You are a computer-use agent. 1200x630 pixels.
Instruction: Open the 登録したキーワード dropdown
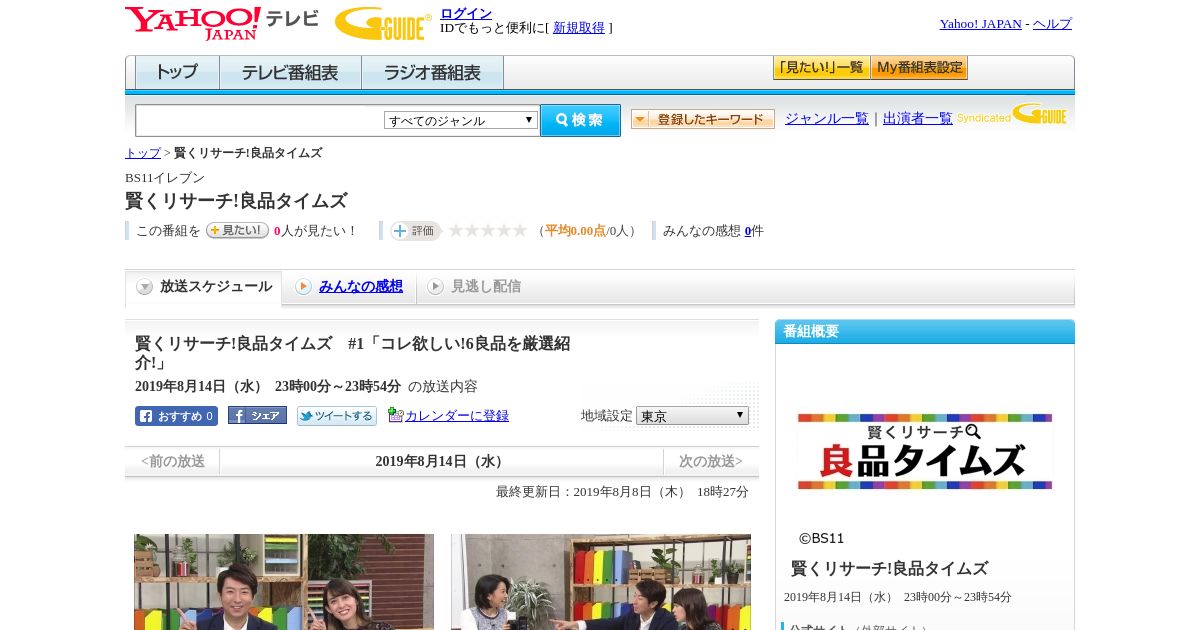[703, 119]
